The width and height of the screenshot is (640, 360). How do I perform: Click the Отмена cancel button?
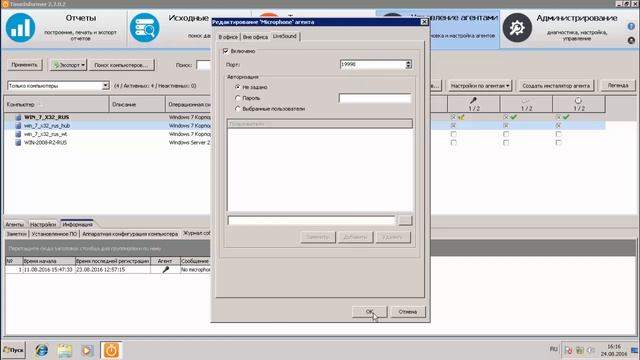[408, 312]
